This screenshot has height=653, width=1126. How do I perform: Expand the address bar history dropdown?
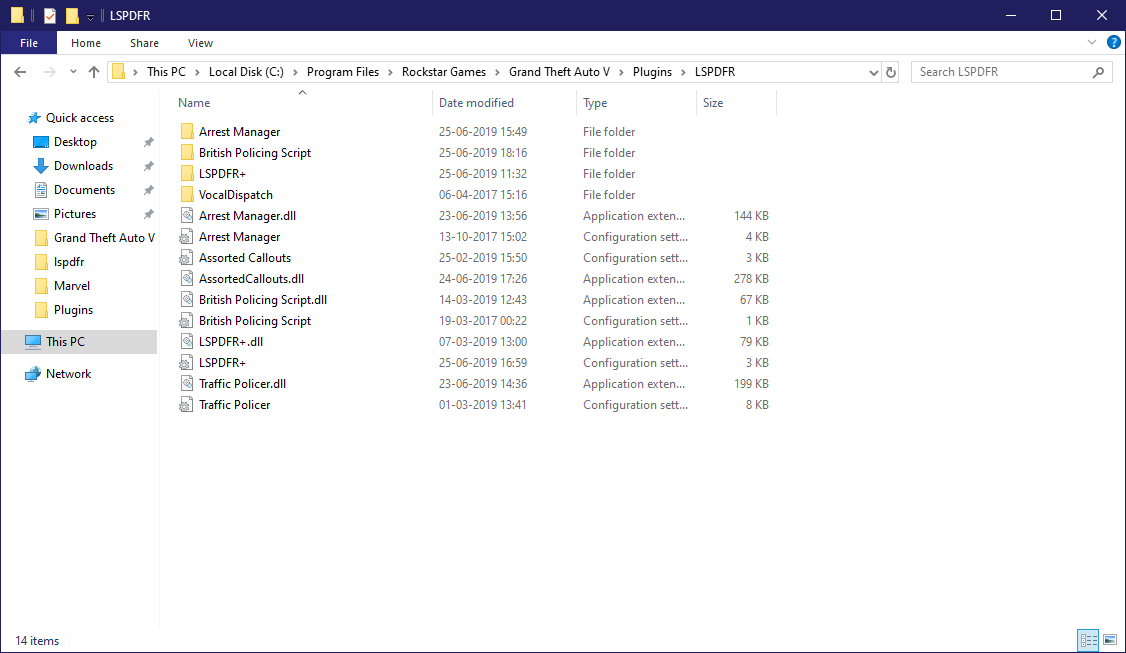tap(873, 72)
